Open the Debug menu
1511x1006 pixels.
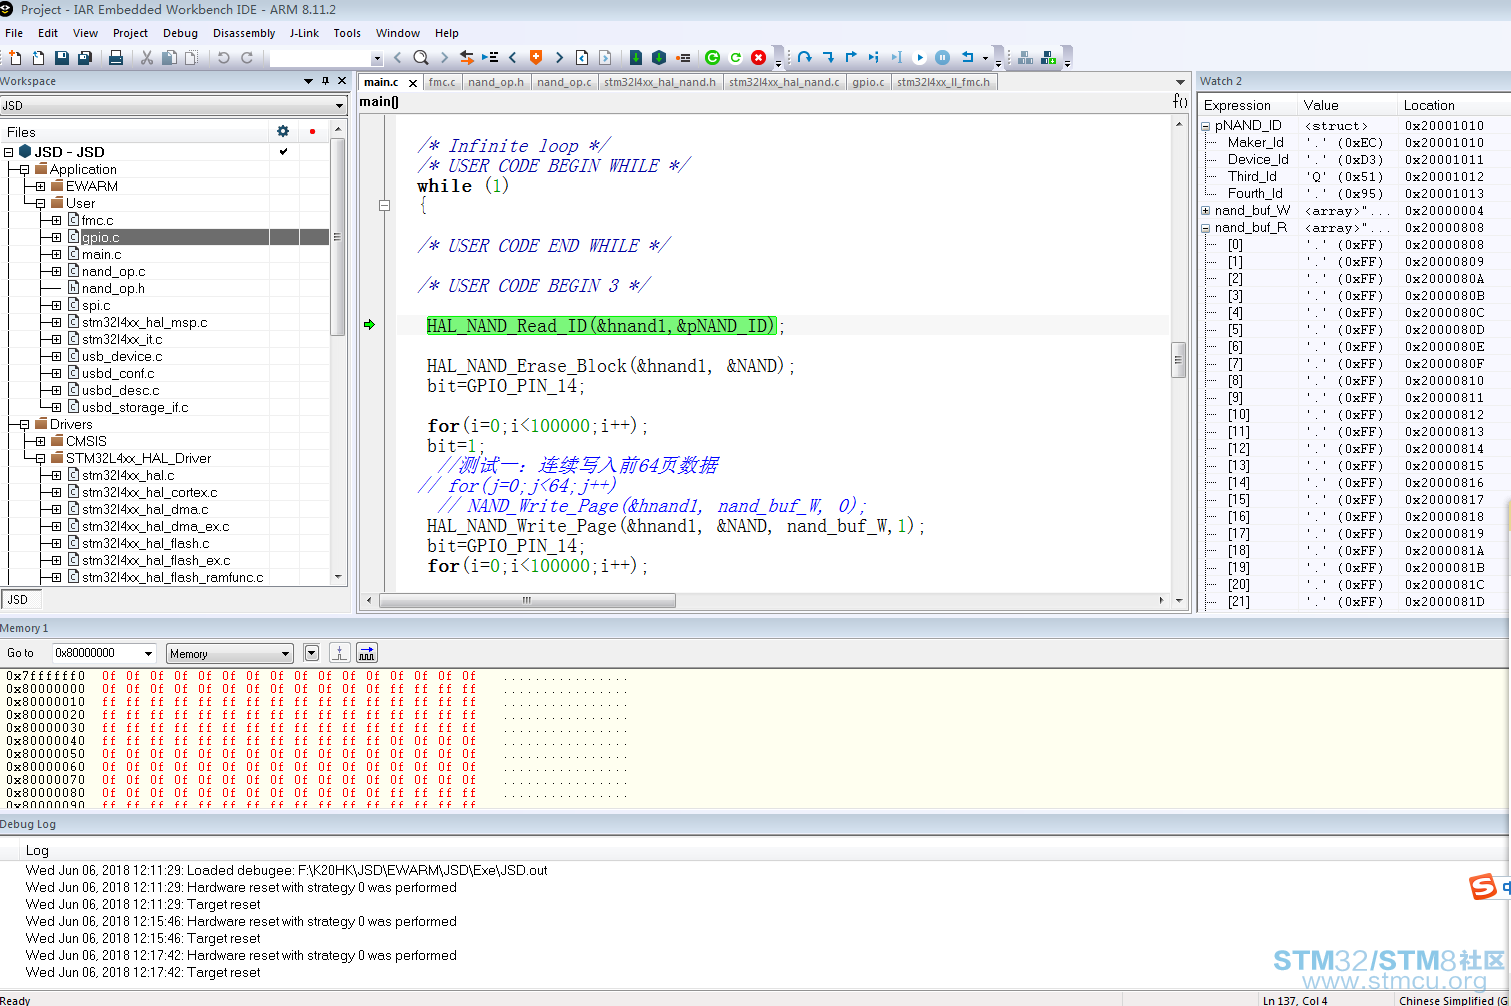click(180, 33)
